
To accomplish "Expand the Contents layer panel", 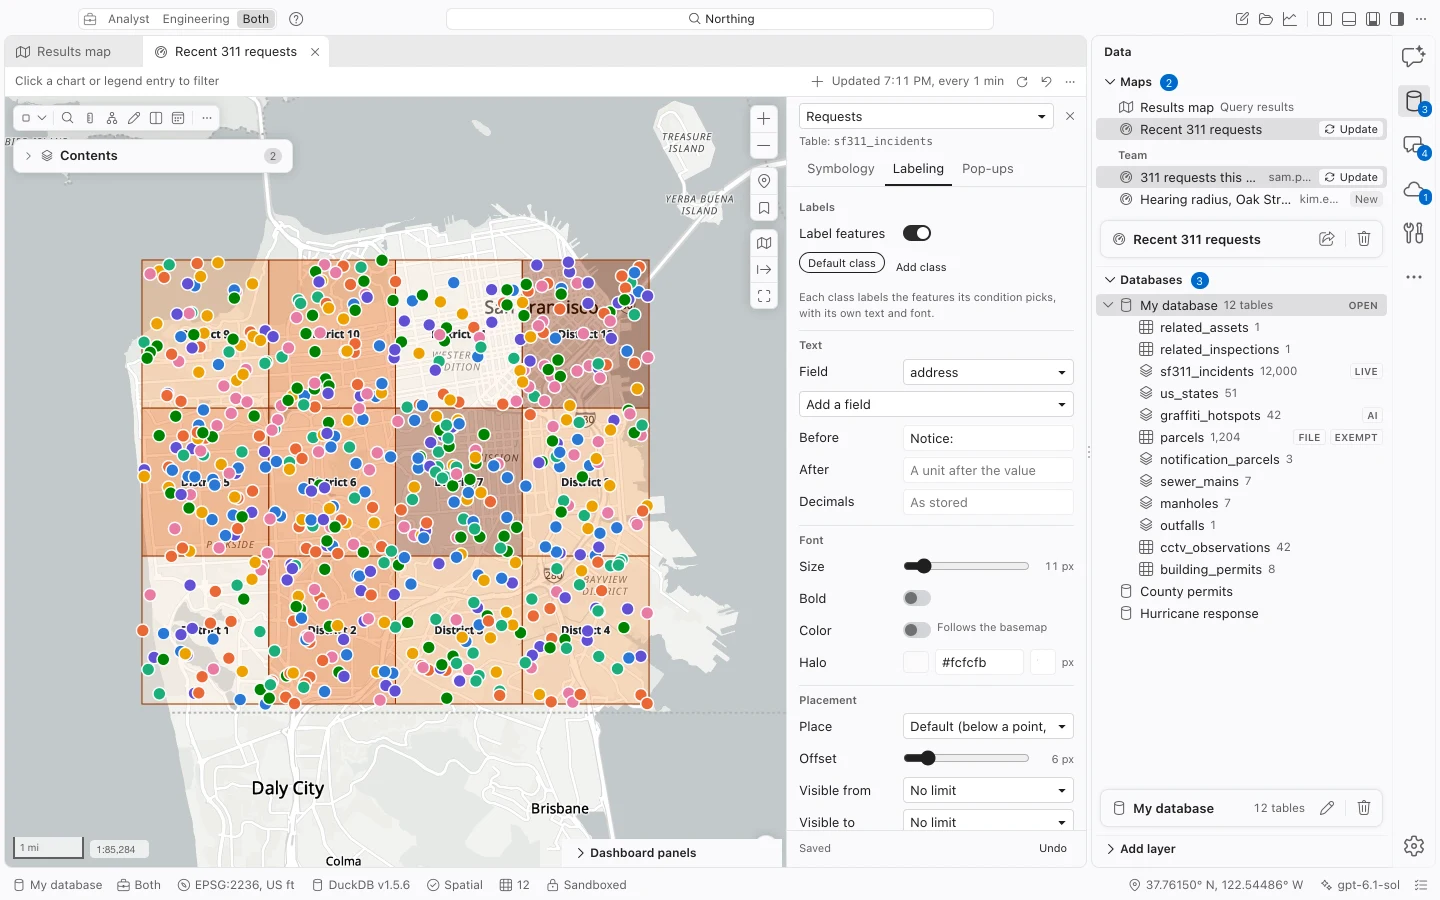I will pos(28,156).
